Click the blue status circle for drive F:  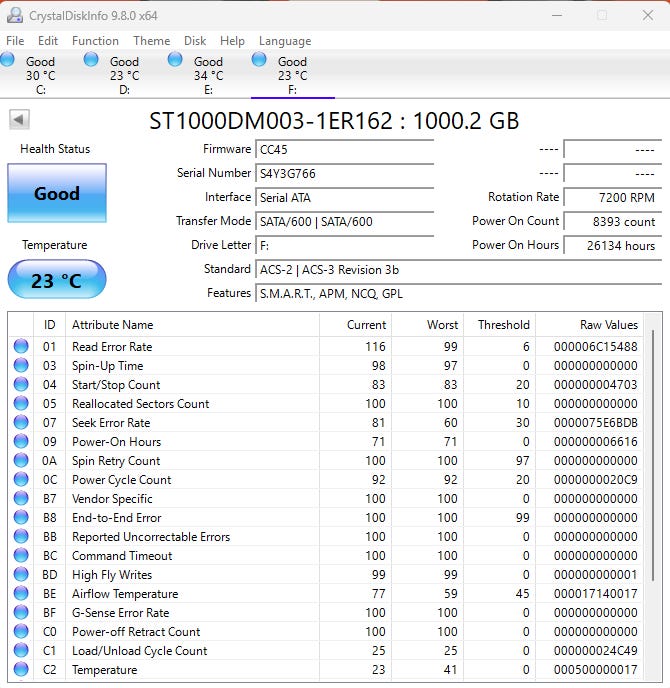259,59
